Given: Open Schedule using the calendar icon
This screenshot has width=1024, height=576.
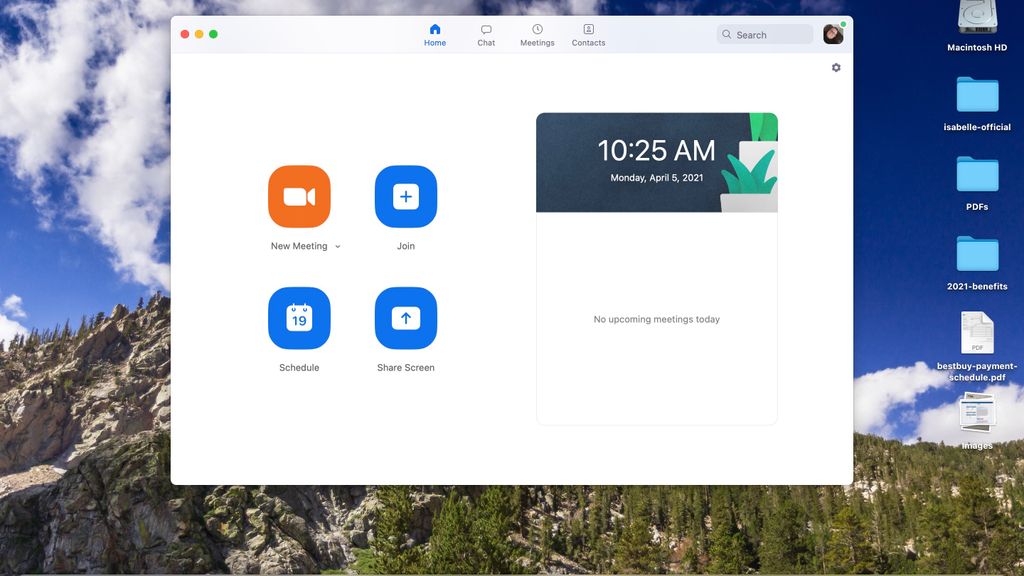Looking at the screenshot, I should pyautogui.click(x=298, y=317).
